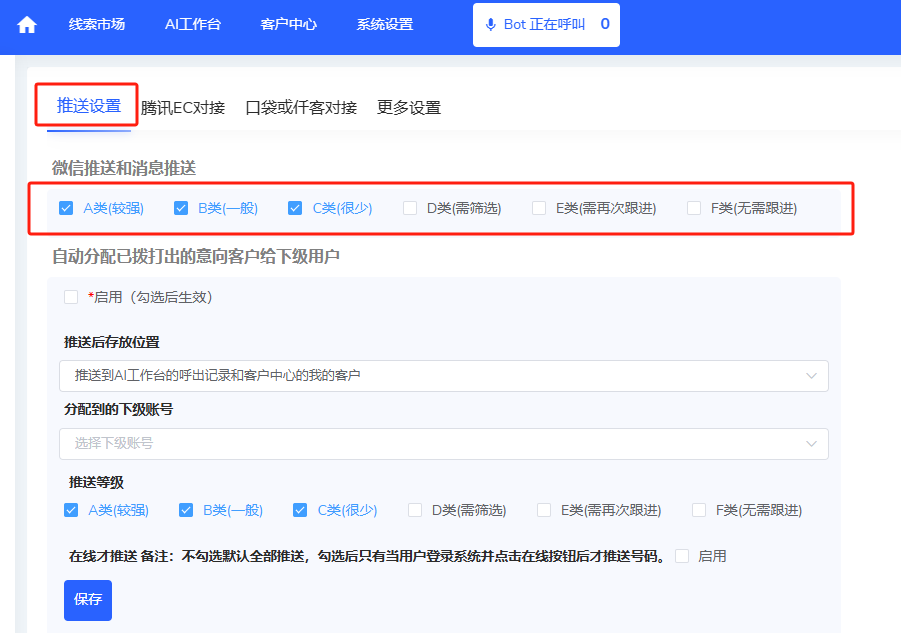Screen dimensions: 901x633
Task: Open the 线索市场 menu
Action: pyautogui.click(x=97, y=25)
